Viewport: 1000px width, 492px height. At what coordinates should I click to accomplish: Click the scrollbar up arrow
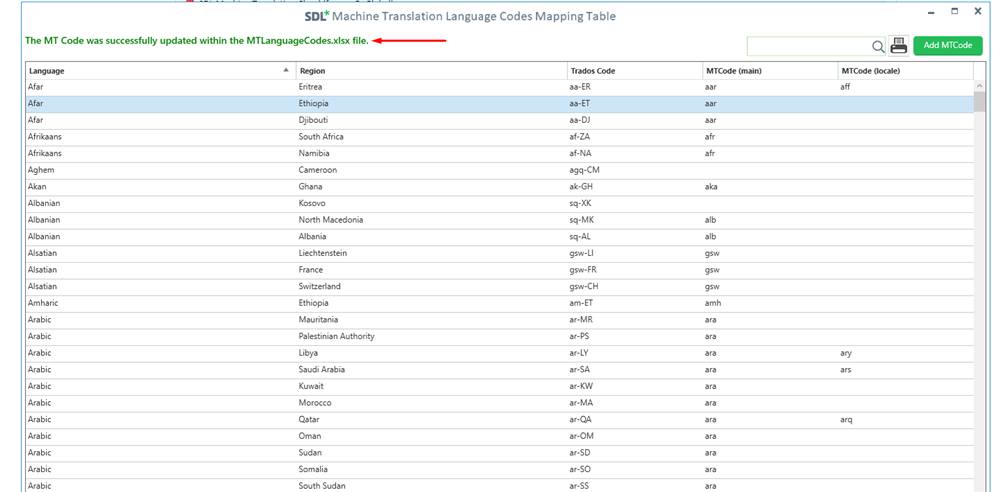click(x=979, y=86)
